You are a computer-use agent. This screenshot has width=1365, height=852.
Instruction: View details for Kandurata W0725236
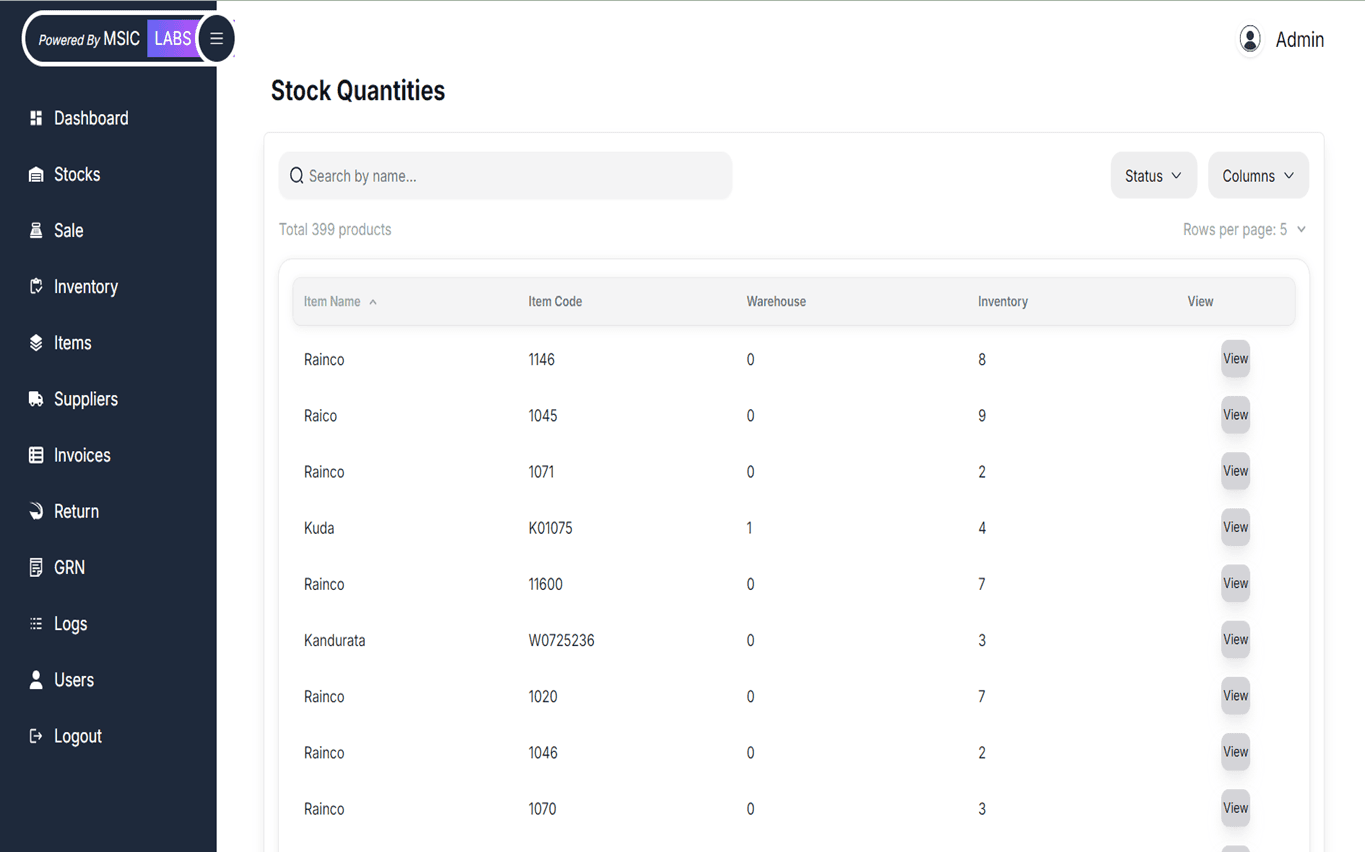pyautogui.click(x=1235, y=640)
